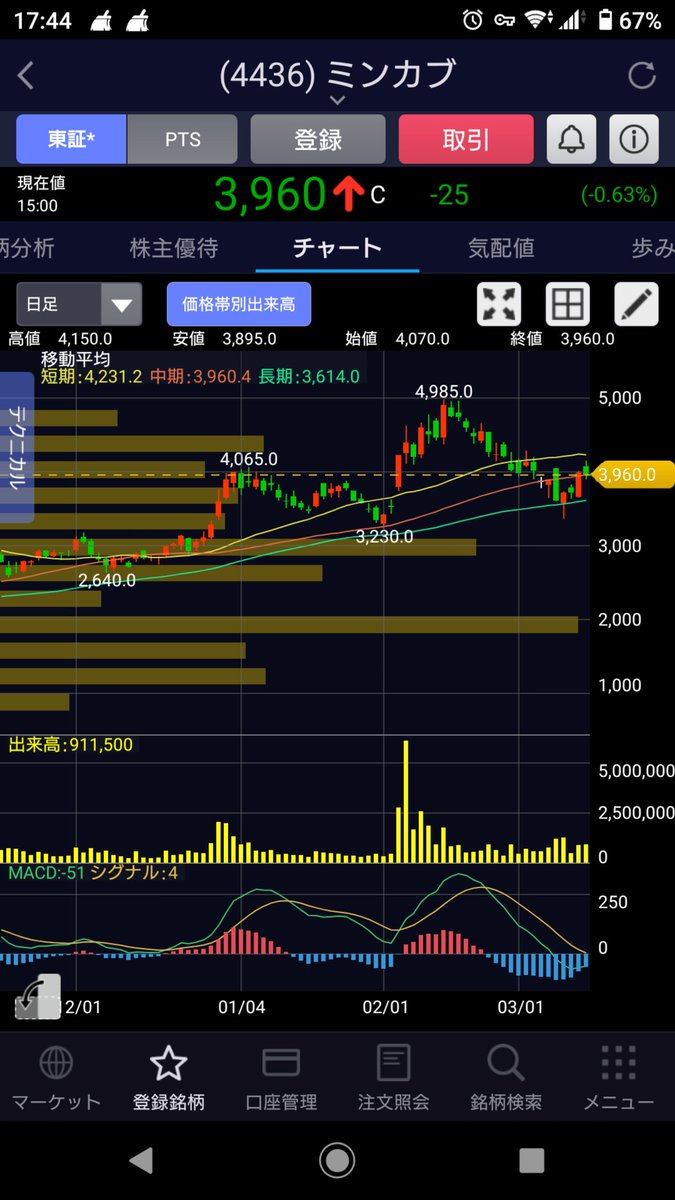Tap Android recent apps button
The height and width of the screenshot is (1200, 675).
point(531,1160)
